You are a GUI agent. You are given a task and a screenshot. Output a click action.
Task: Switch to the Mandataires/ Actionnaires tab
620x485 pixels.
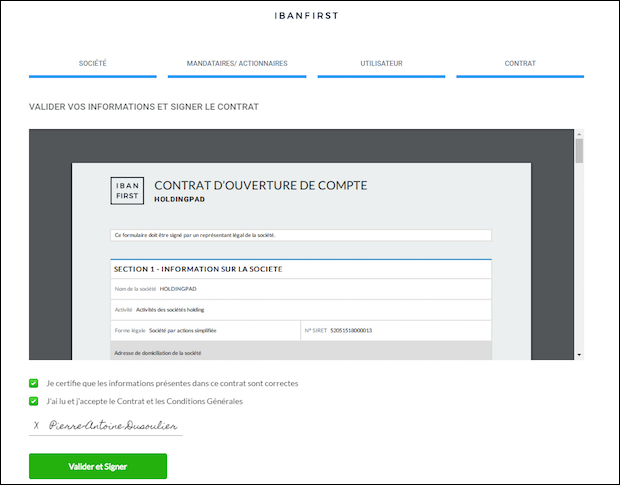pyautogui.click(x=237, y=64)
